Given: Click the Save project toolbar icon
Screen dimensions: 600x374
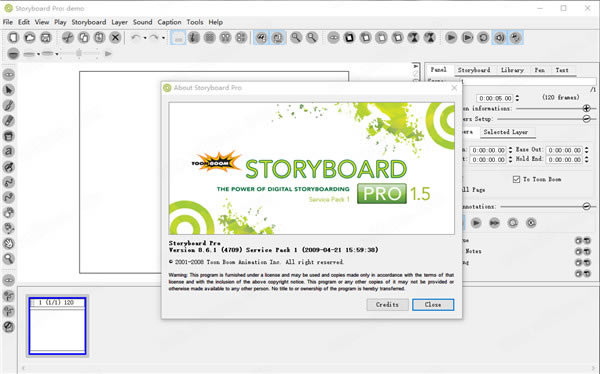Looking at the screenshot, I should click(x=46, y=38).
